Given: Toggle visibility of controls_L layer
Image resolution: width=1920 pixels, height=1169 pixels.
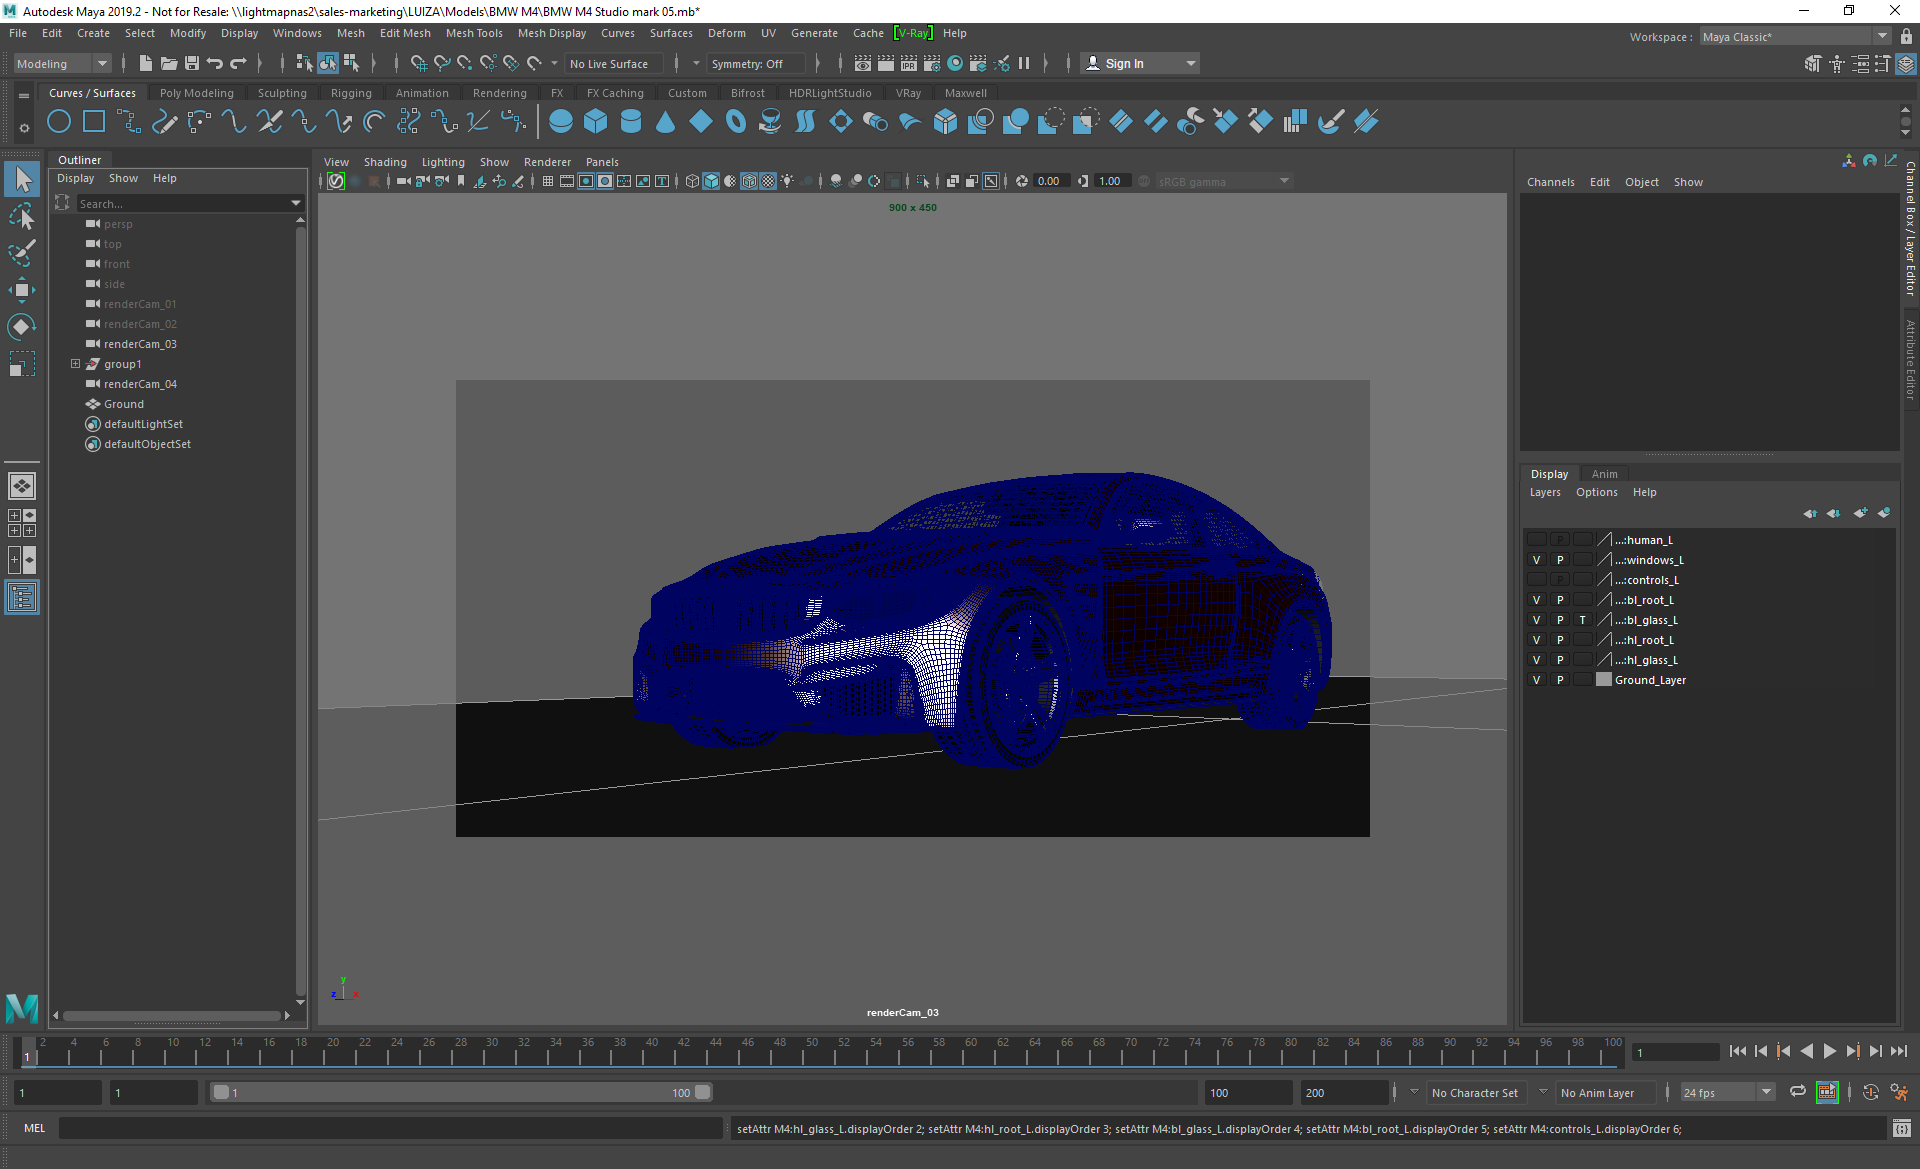Looking at the screenshot, I should pos(1536,580).
